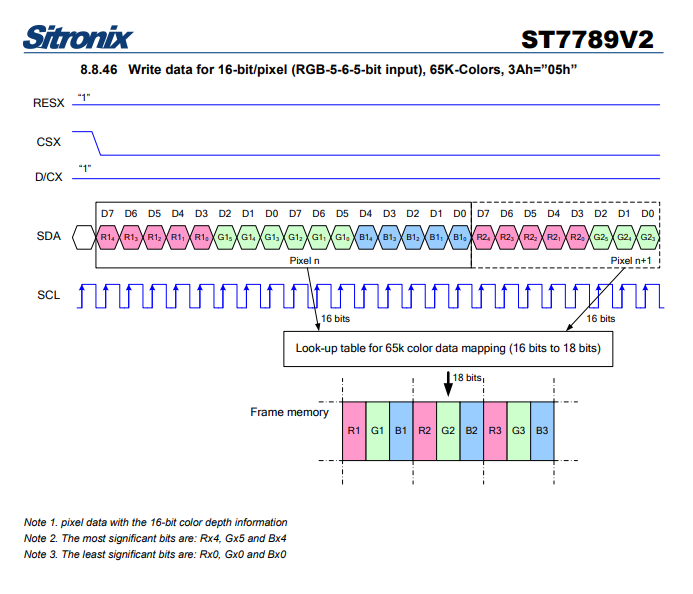Image resolution: width=693 pixels, height=594 pixels.
Task: Click the SDA signal label
Action: click(x=49, y=236)
